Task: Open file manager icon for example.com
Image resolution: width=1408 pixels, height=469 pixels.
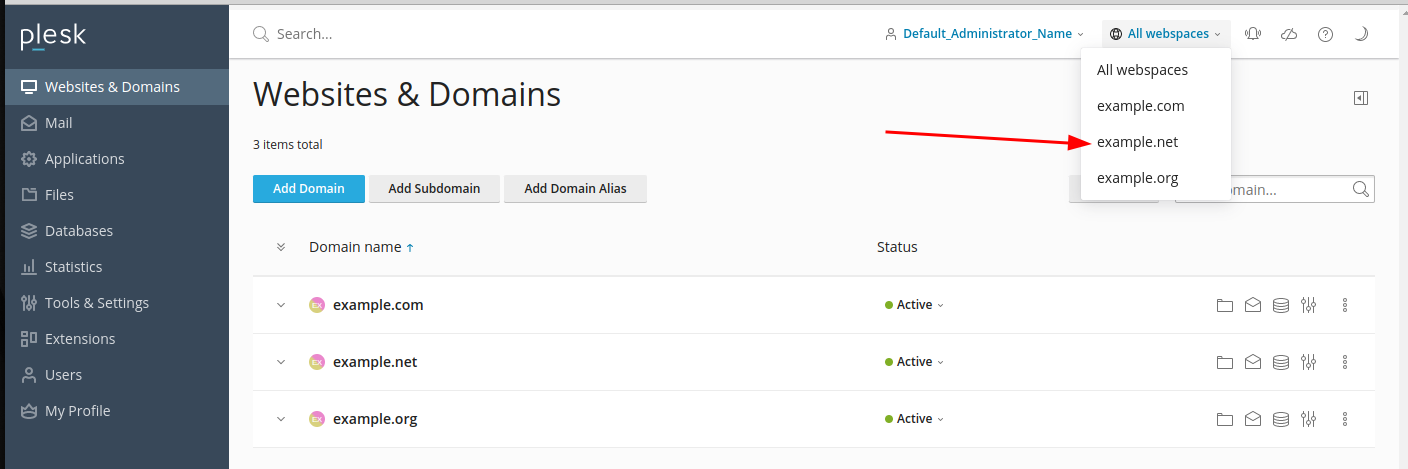Action: click(x=1224, y=306)
